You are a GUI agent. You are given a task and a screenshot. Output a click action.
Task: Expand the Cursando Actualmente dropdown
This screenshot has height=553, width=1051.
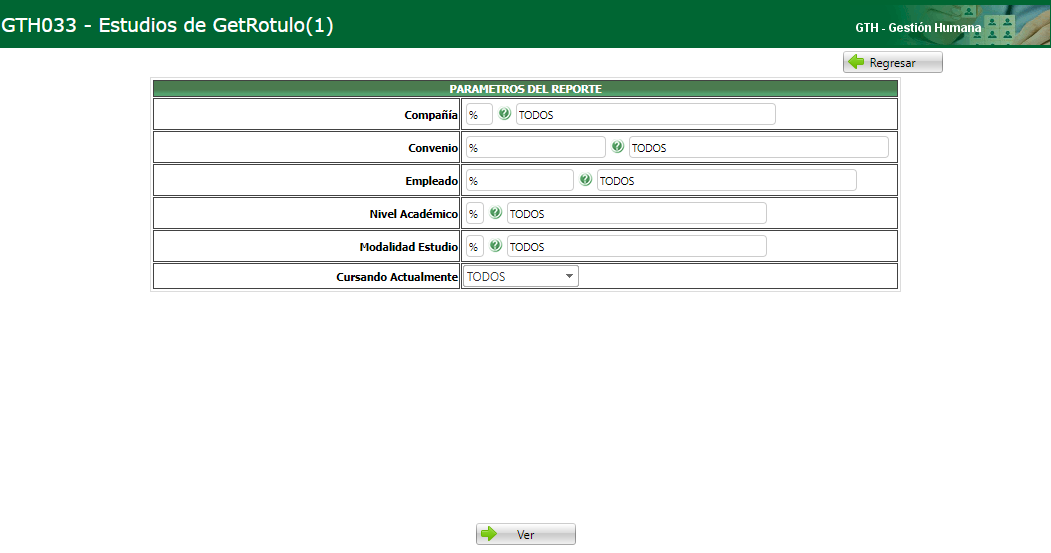click(521, 276)
